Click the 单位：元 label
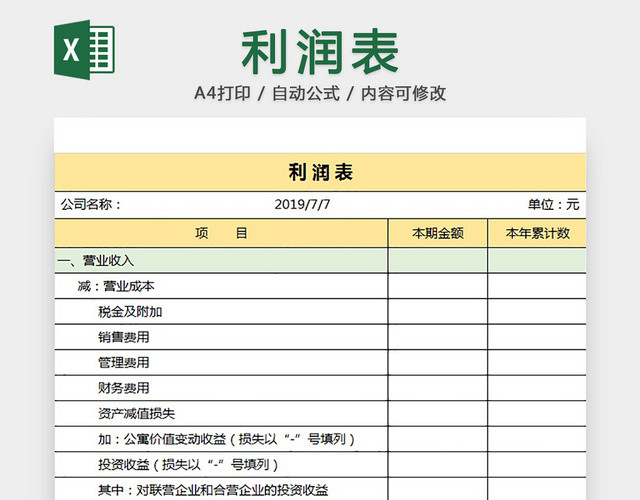 [553, 204]
